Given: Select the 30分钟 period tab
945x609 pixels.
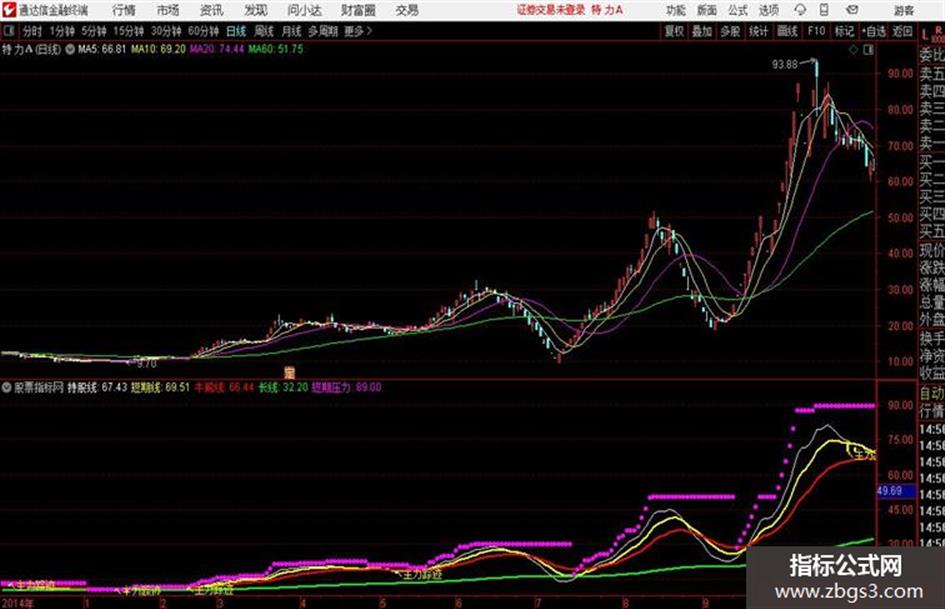Looking at the screenshot, I should click(166, 31).
